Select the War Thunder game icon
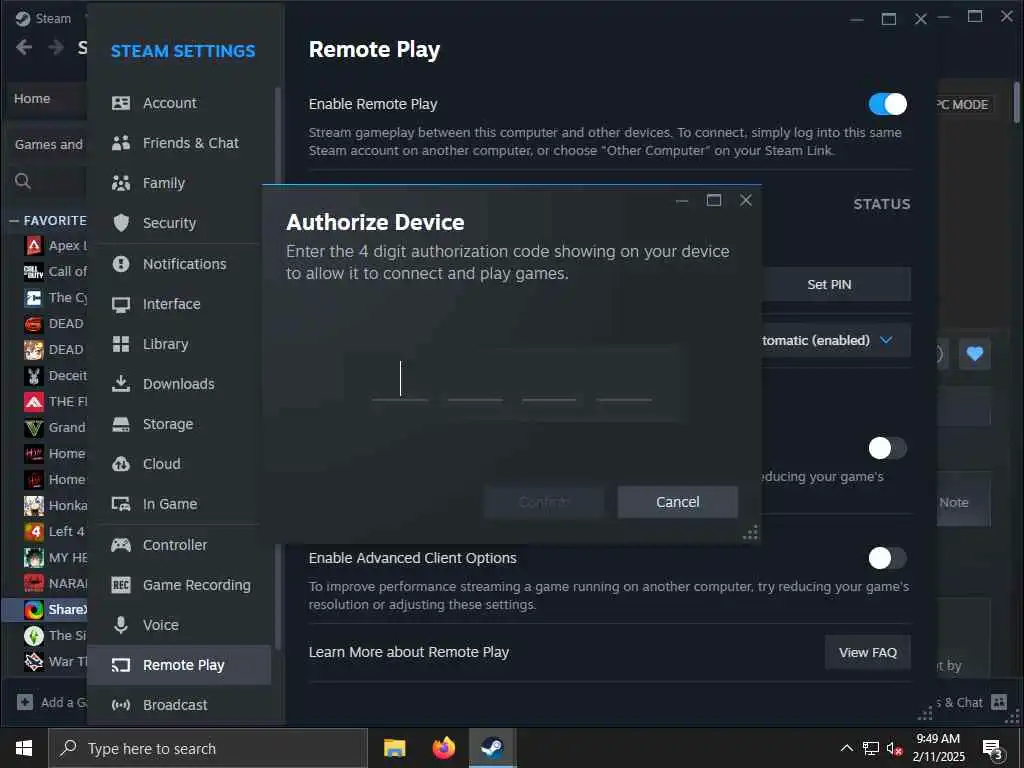The image size is (1024, 768). [x=34, y=662]
